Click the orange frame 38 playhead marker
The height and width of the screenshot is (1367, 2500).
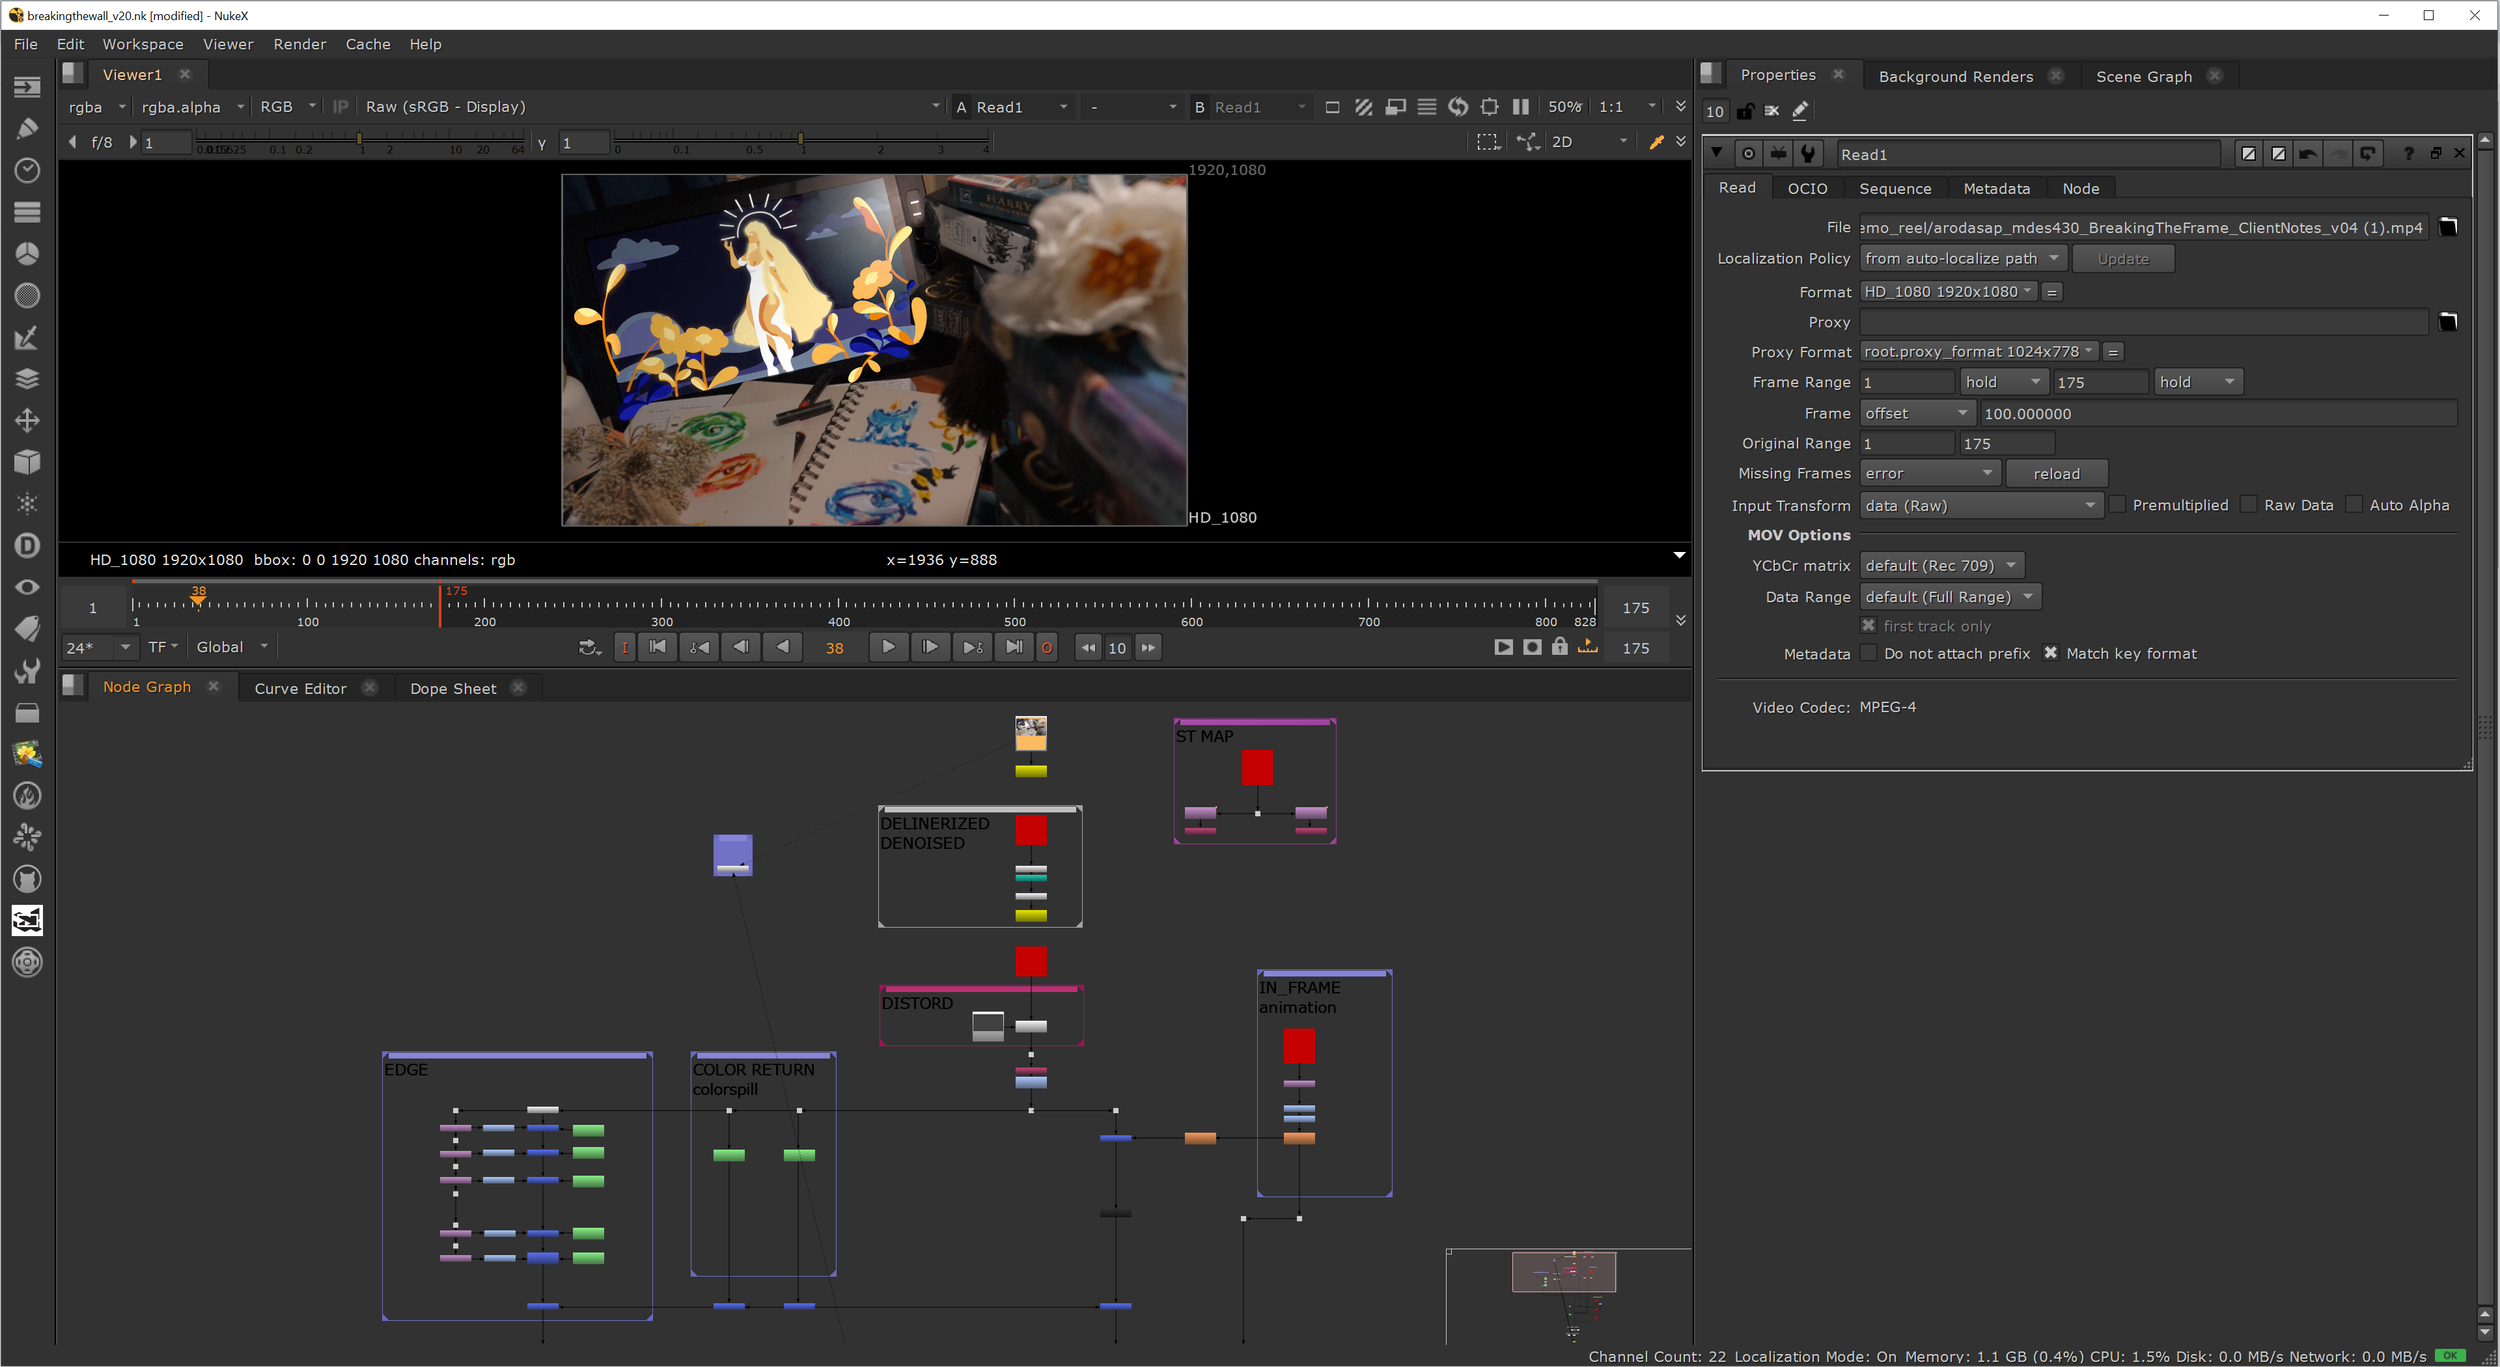(x=198, y=597)
